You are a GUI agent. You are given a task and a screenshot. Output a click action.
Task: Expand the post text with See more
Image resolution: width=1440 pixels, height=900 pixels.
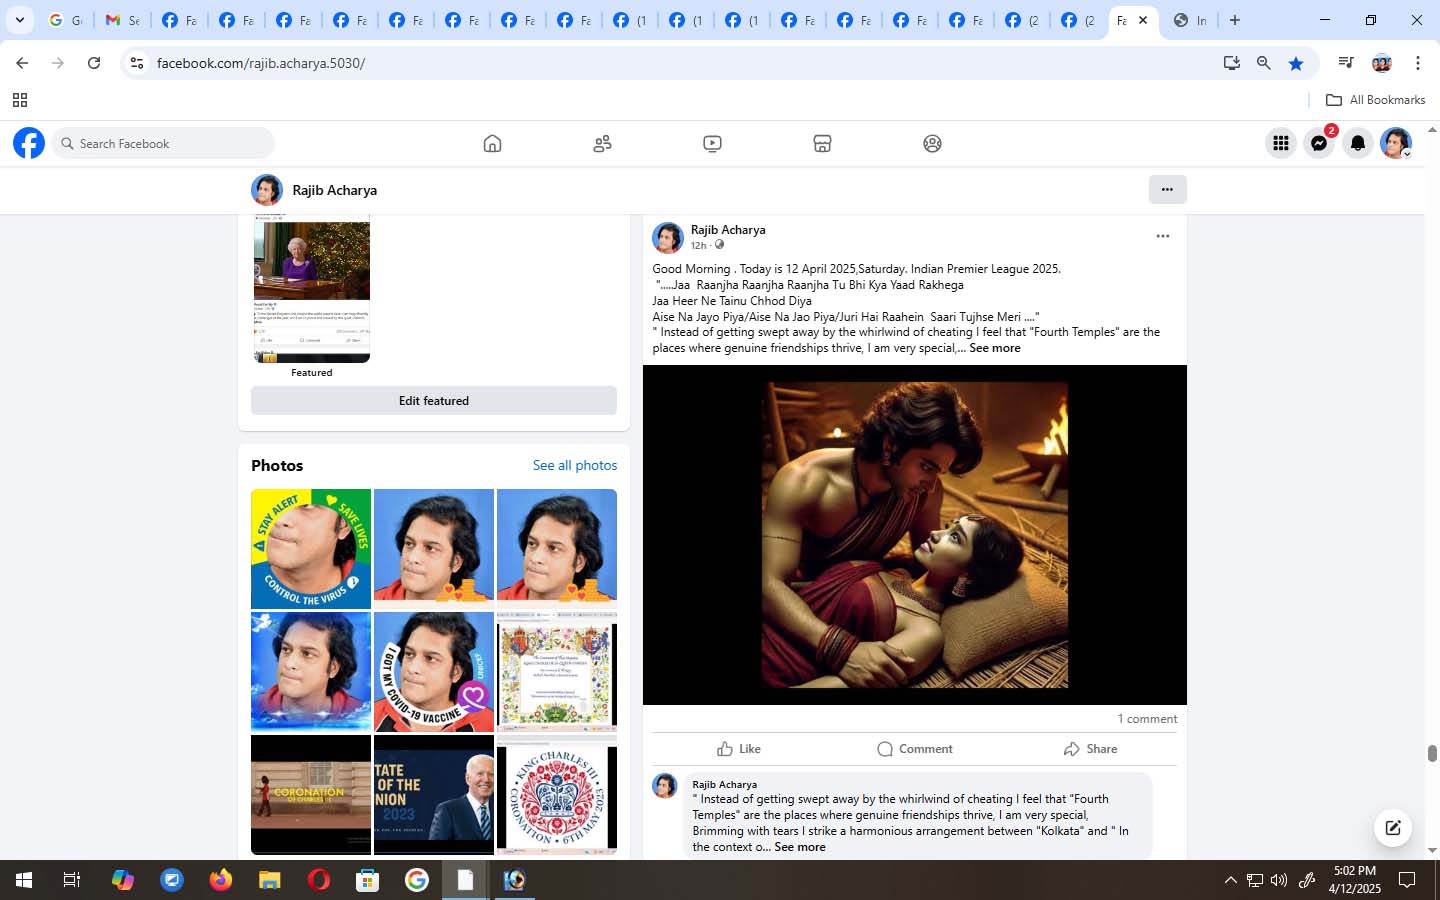pyautogui.click(x=995, y=348)
